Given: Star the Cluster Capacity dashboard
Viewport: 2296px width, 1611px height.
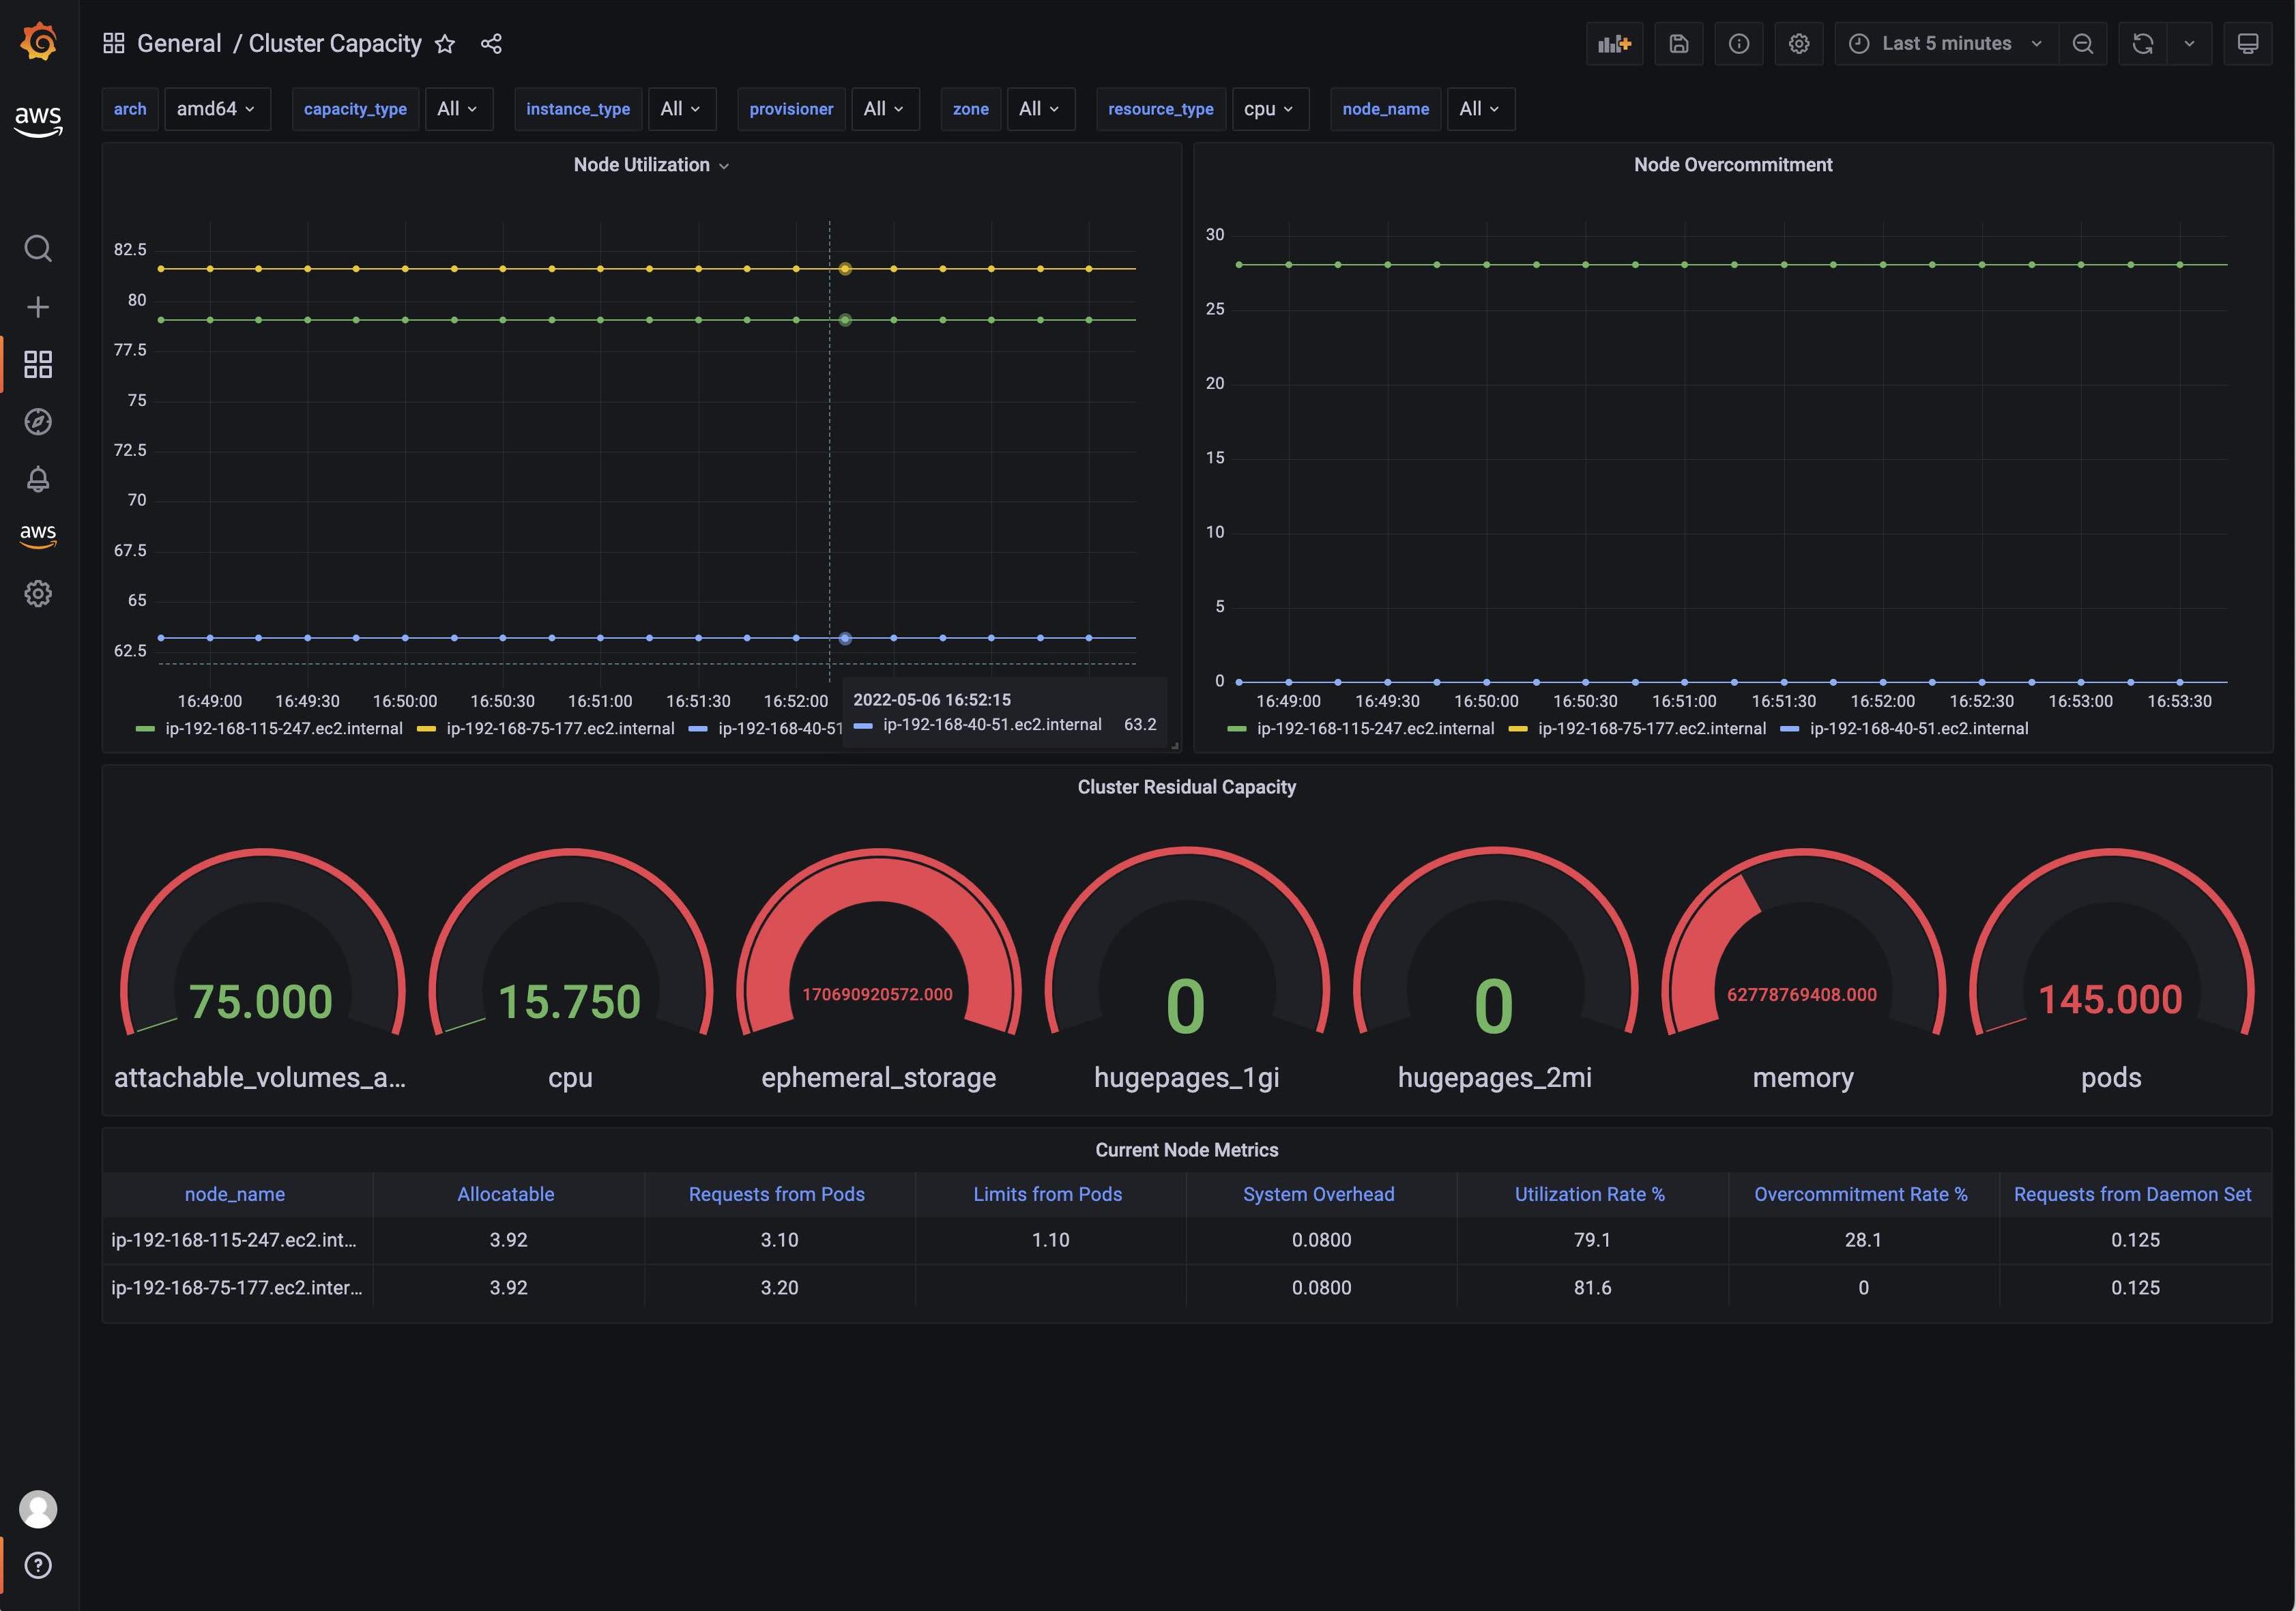Looking at the screenshot, I should [x=445, y=44].
